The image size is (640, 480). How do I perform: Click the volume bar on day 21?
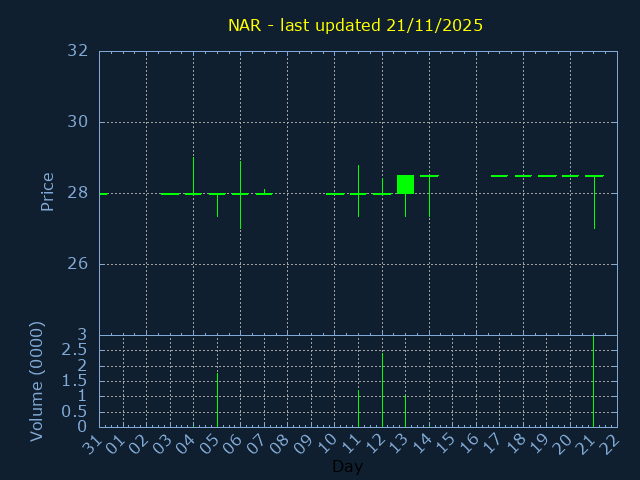tap(594, 382)
